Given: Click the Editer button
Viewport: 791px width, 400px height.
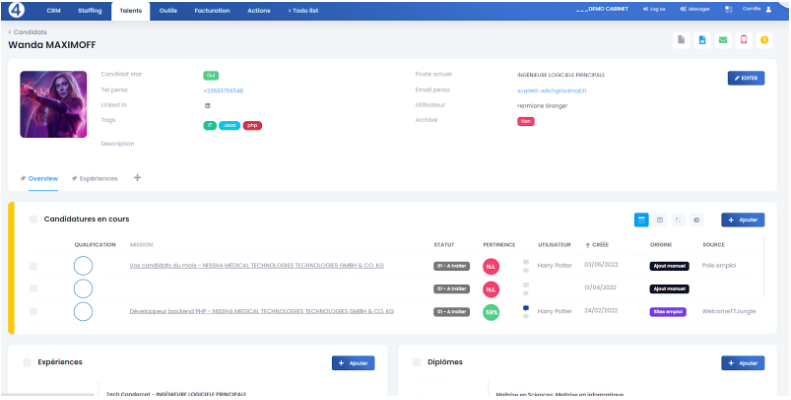Looking at the screenshot, I should click(x=746, y=78).
